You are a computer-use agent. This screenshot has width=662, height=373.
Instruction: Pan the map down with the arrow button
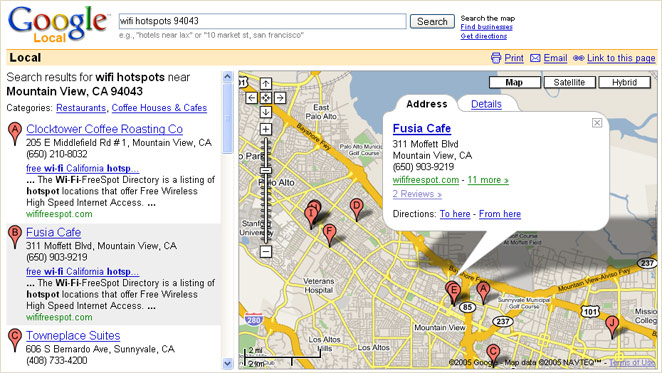coord(266,112)
